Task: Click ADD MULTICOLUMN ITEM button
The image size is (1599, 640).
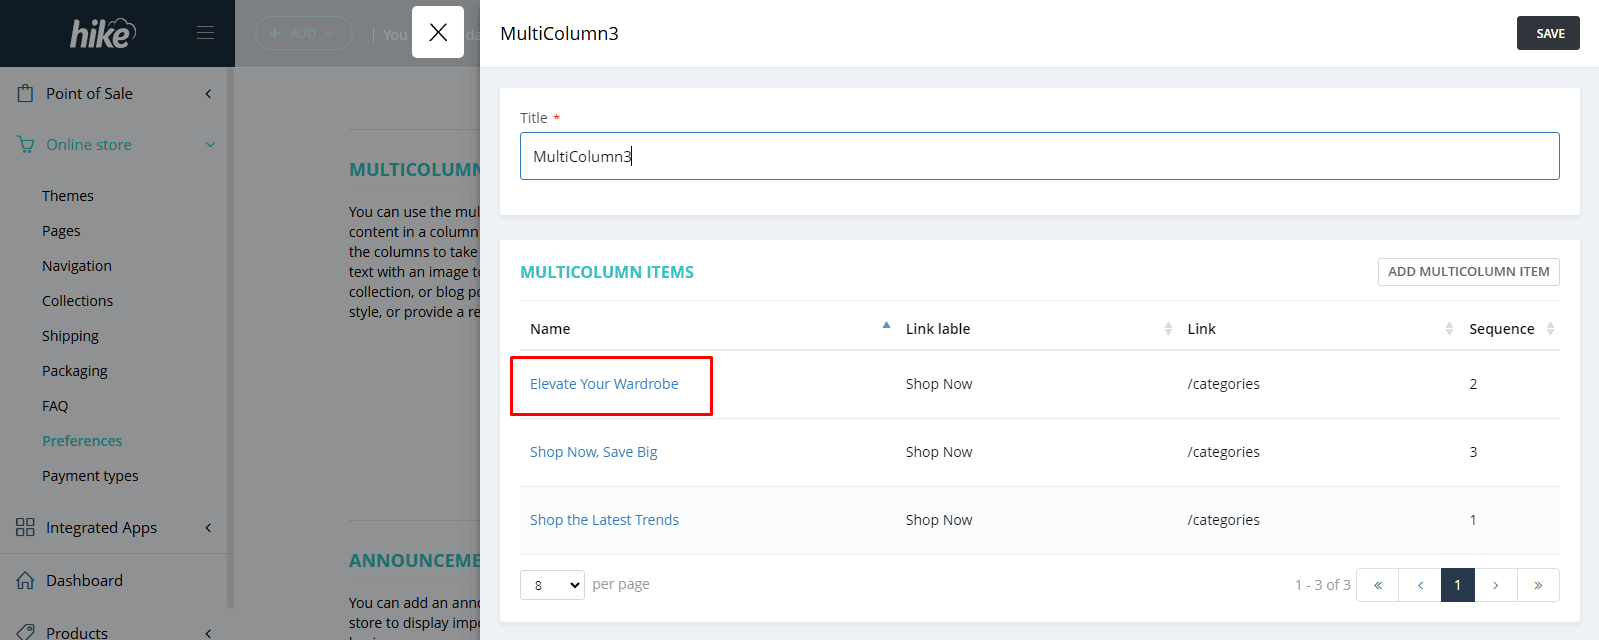Action: point(1468,272)
